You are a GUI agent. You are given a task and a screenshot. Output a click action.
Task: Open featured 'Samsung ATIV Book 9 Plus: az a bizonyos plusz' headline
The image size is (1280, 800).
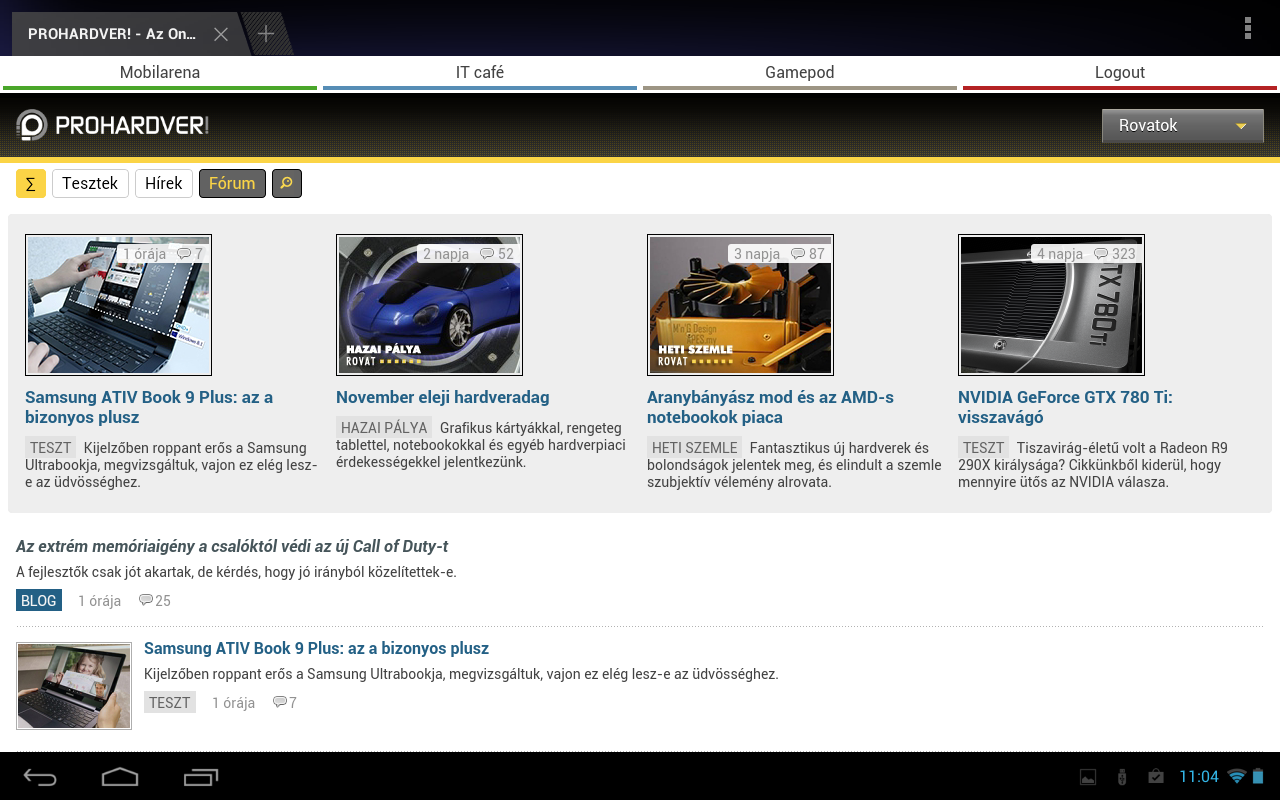pyautogui.click(x=149, y=408)
